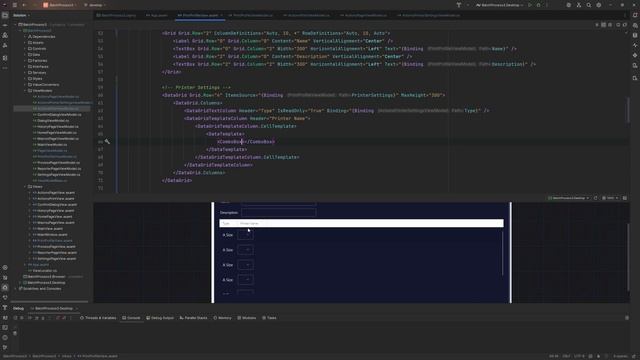Screen dimensions: 640x360
Task: Open HistoryPageViewModel.cs file
Action: coord(55,127)
